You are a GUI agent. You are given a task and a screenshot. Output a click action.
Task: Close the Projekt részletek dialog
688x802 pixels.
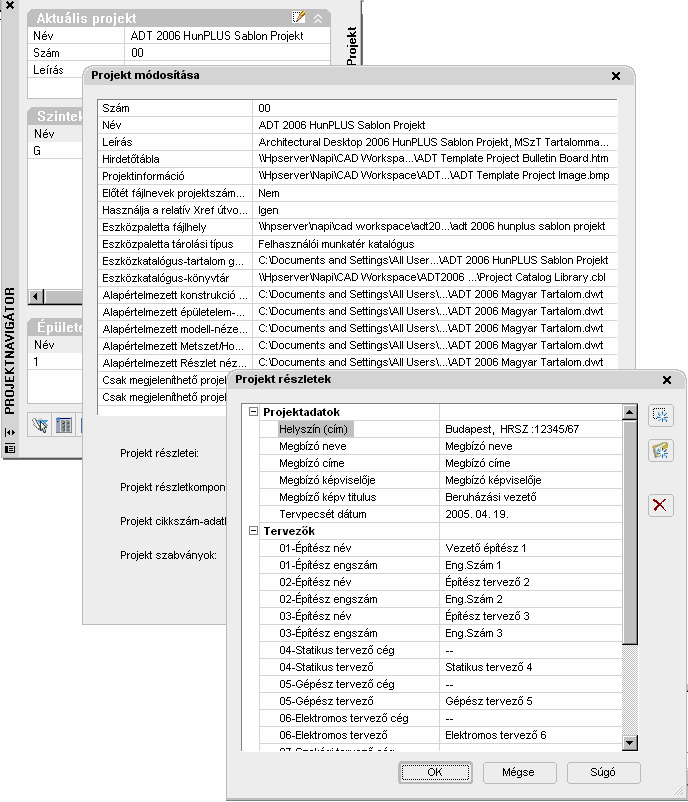[x=667, y=380]
